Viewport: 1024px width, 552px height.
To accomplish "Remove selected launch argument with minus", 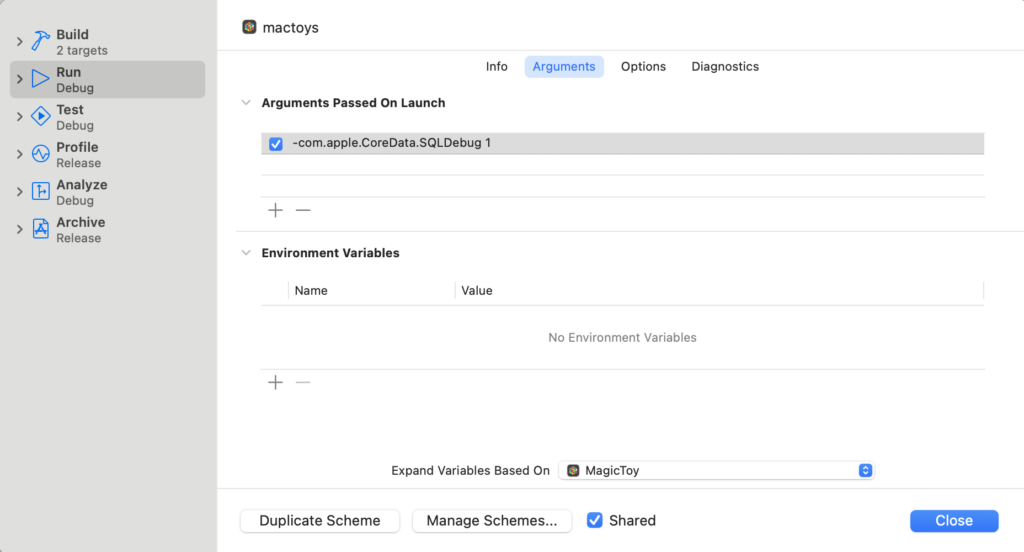I will (x=303, y=210).
